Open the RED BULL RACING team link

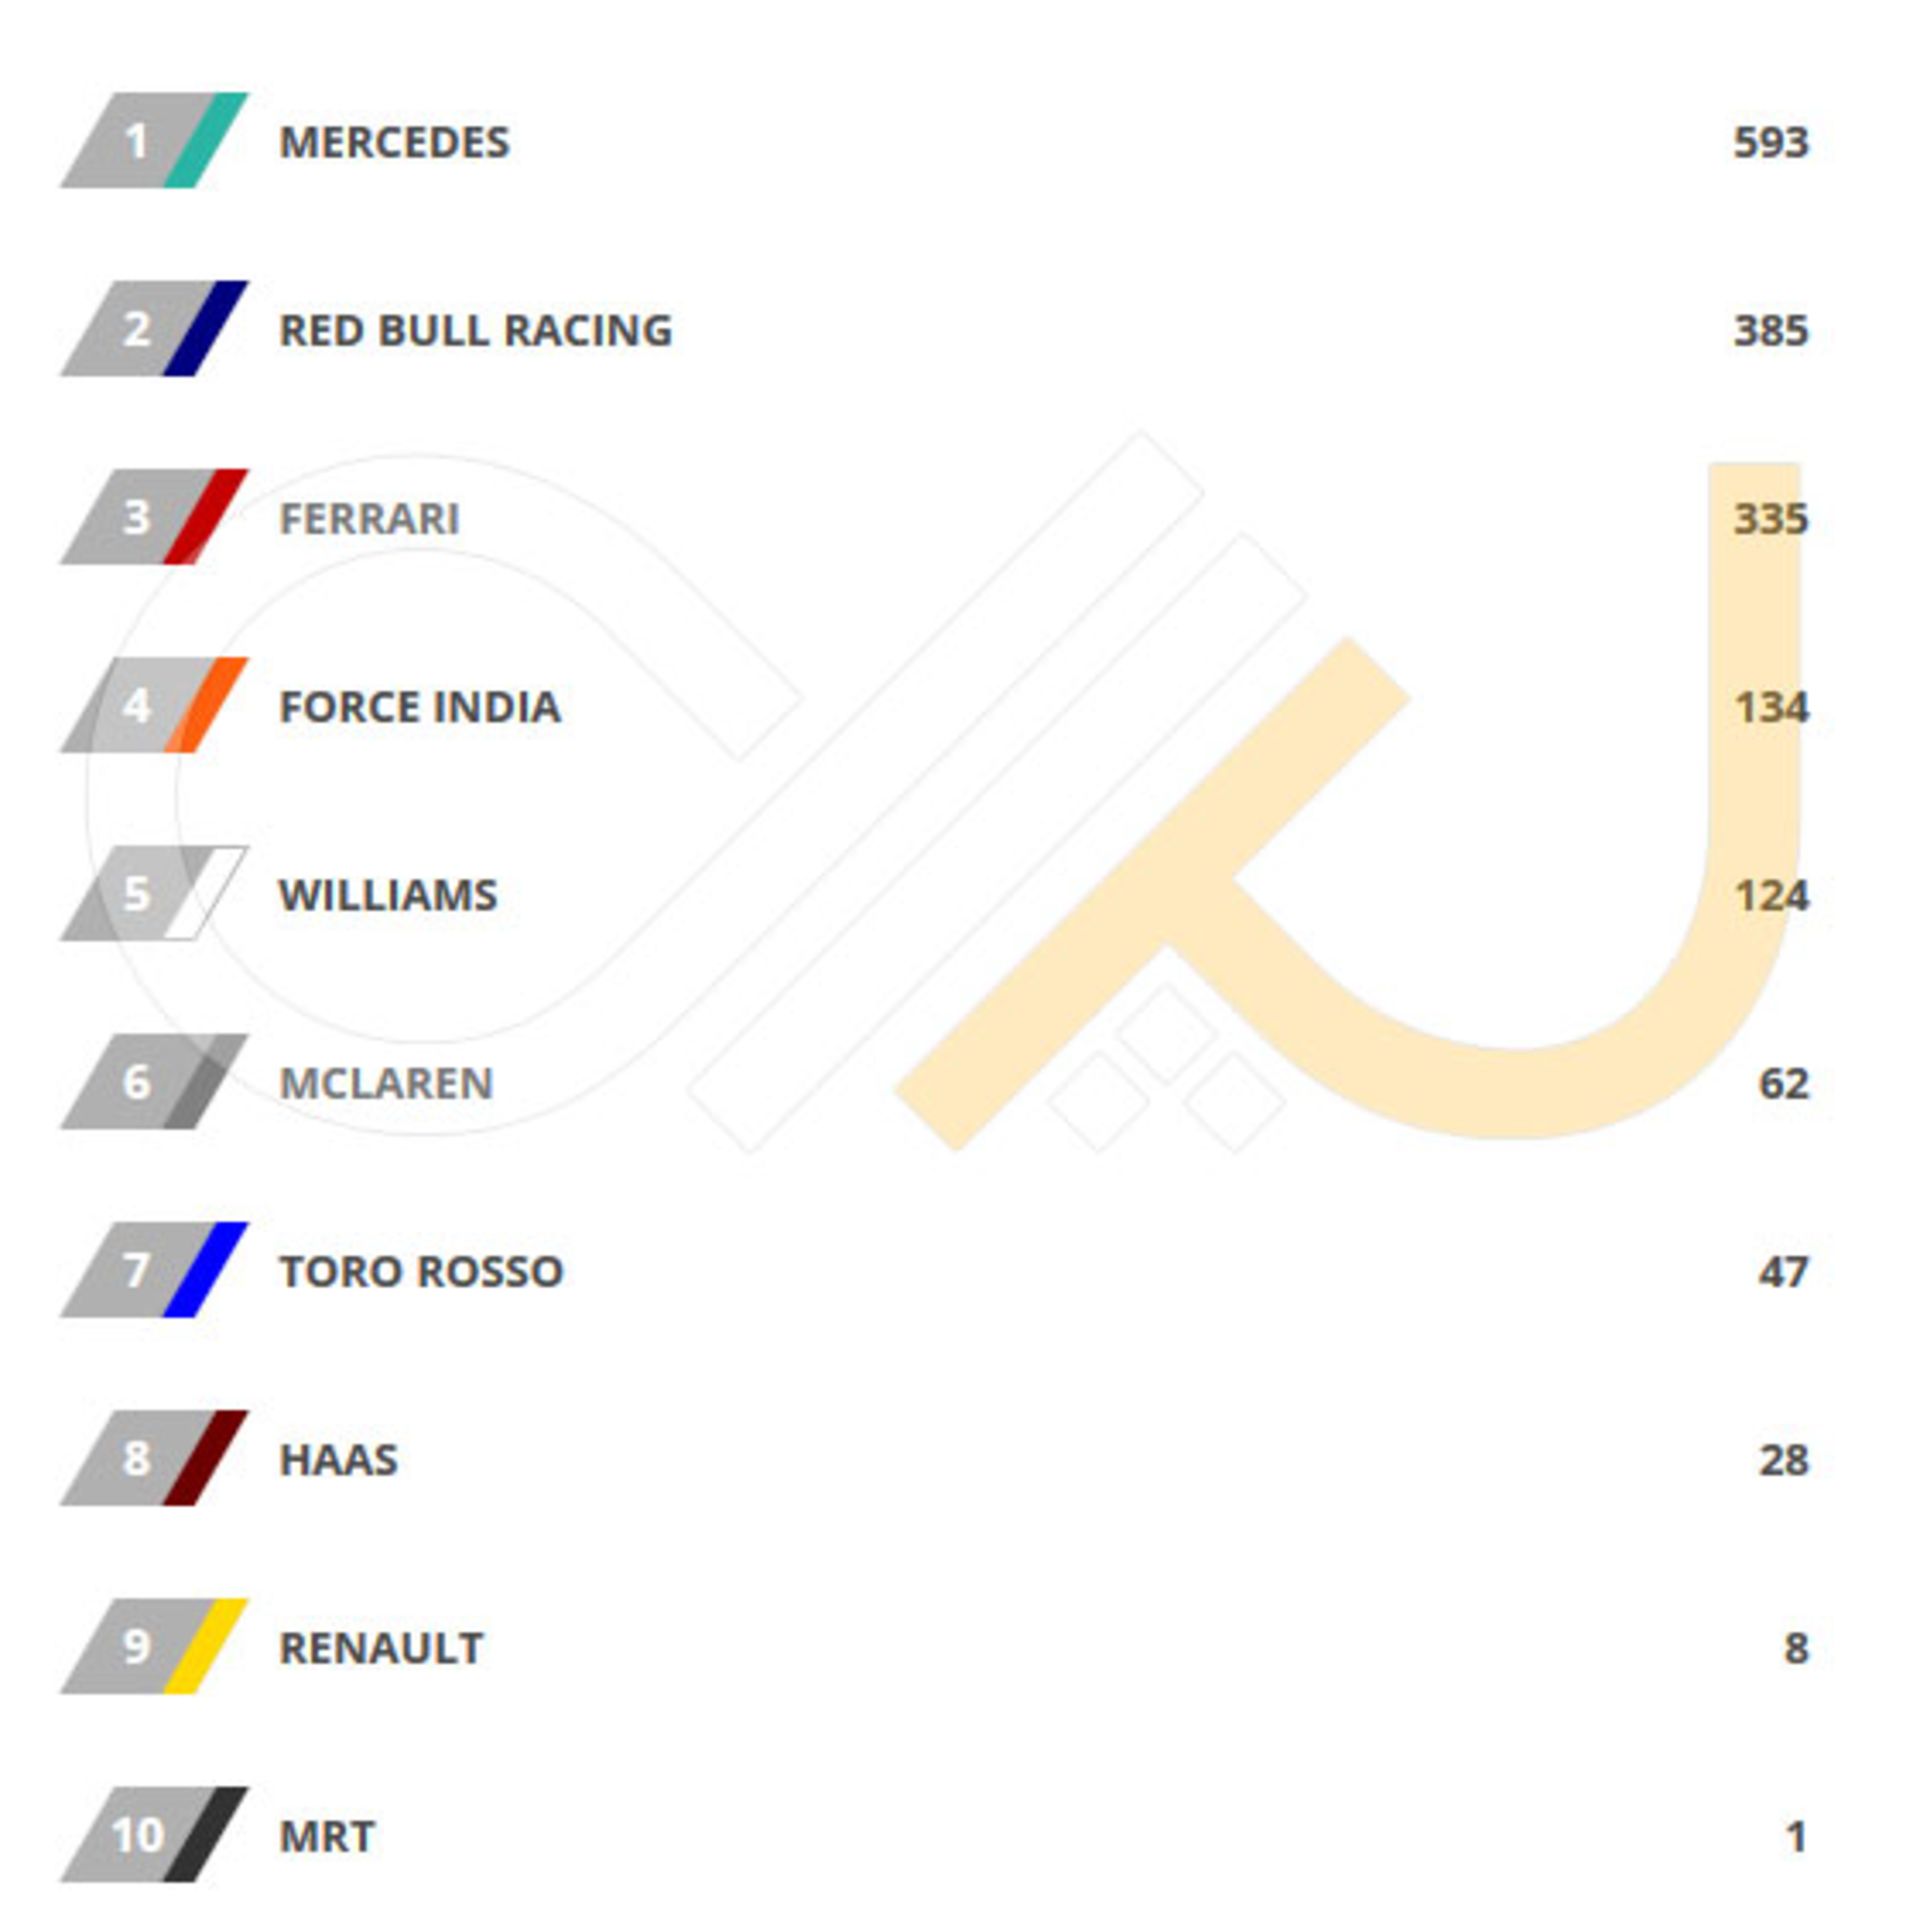[x=475, y=330]
